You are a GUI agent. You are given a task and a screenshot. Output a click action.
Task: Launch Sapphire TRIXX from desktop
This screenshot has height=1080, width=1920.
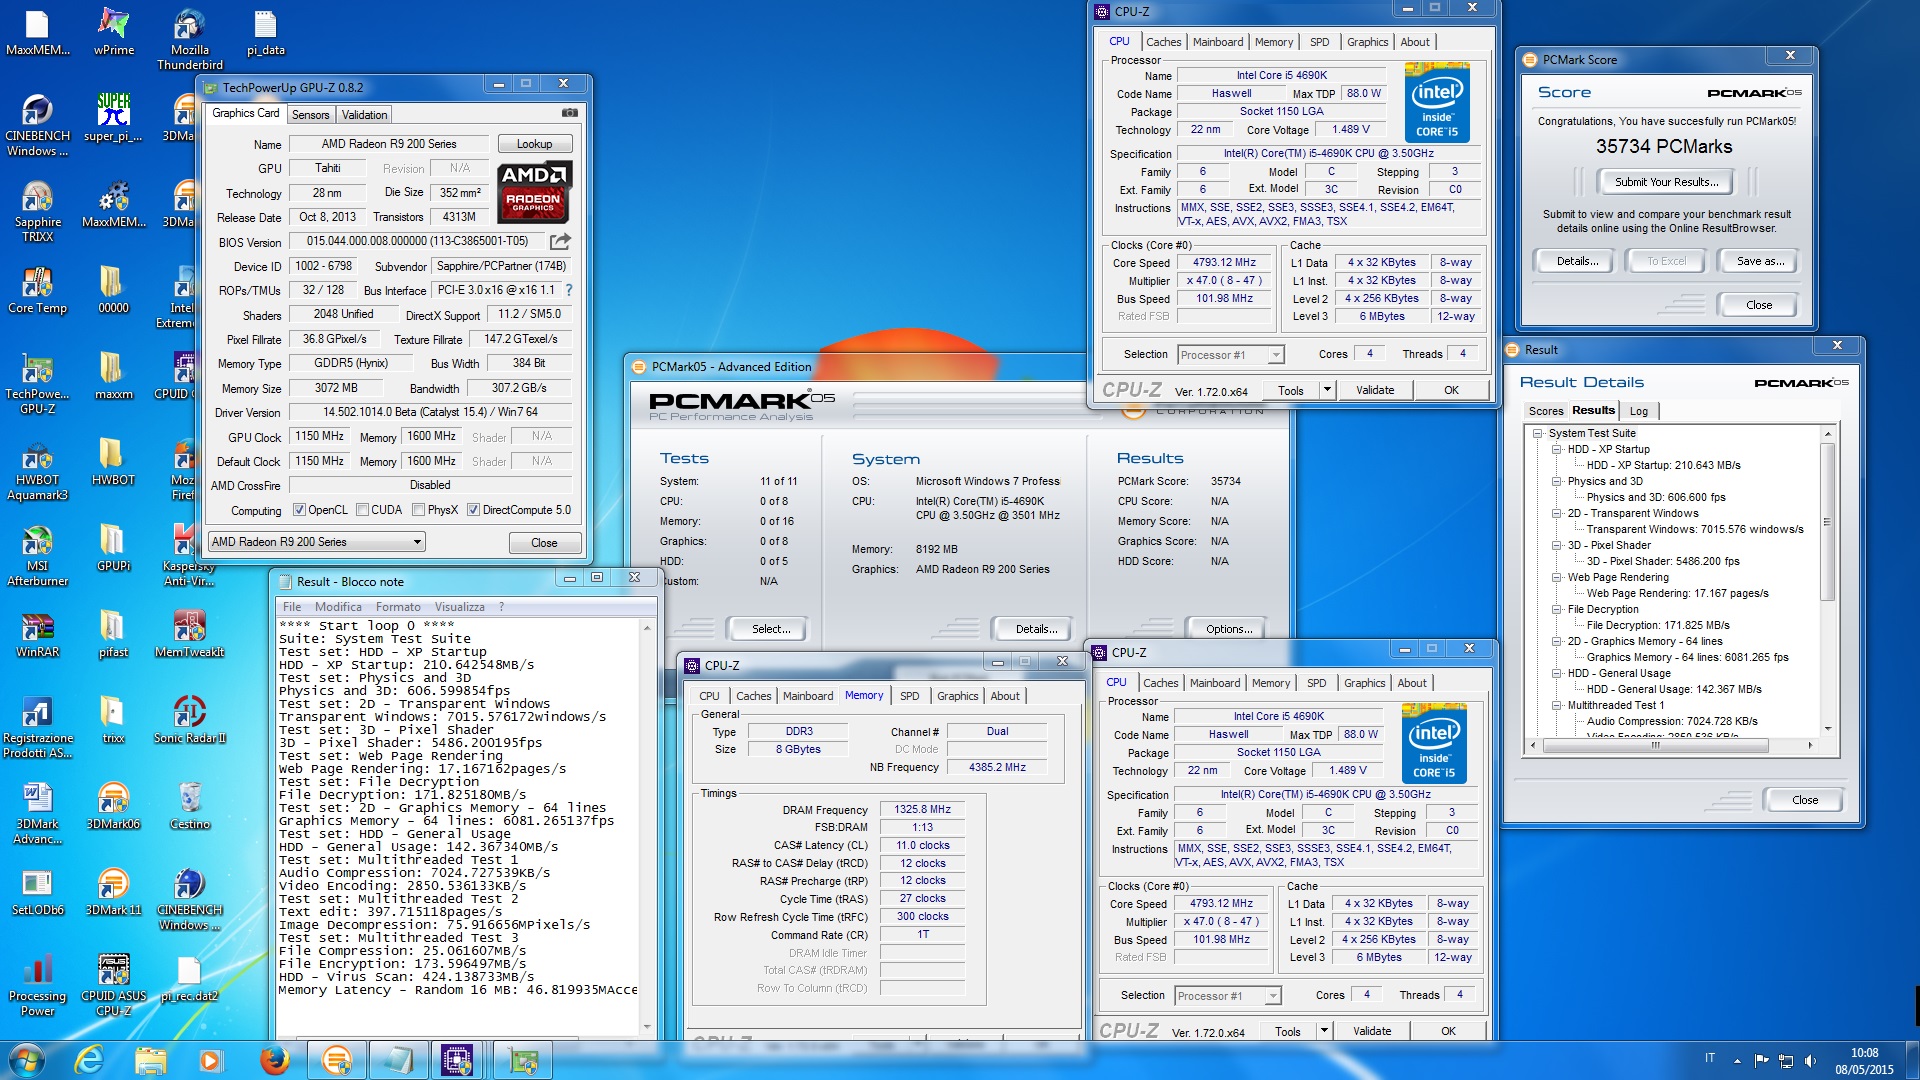[x=38, y=212]
